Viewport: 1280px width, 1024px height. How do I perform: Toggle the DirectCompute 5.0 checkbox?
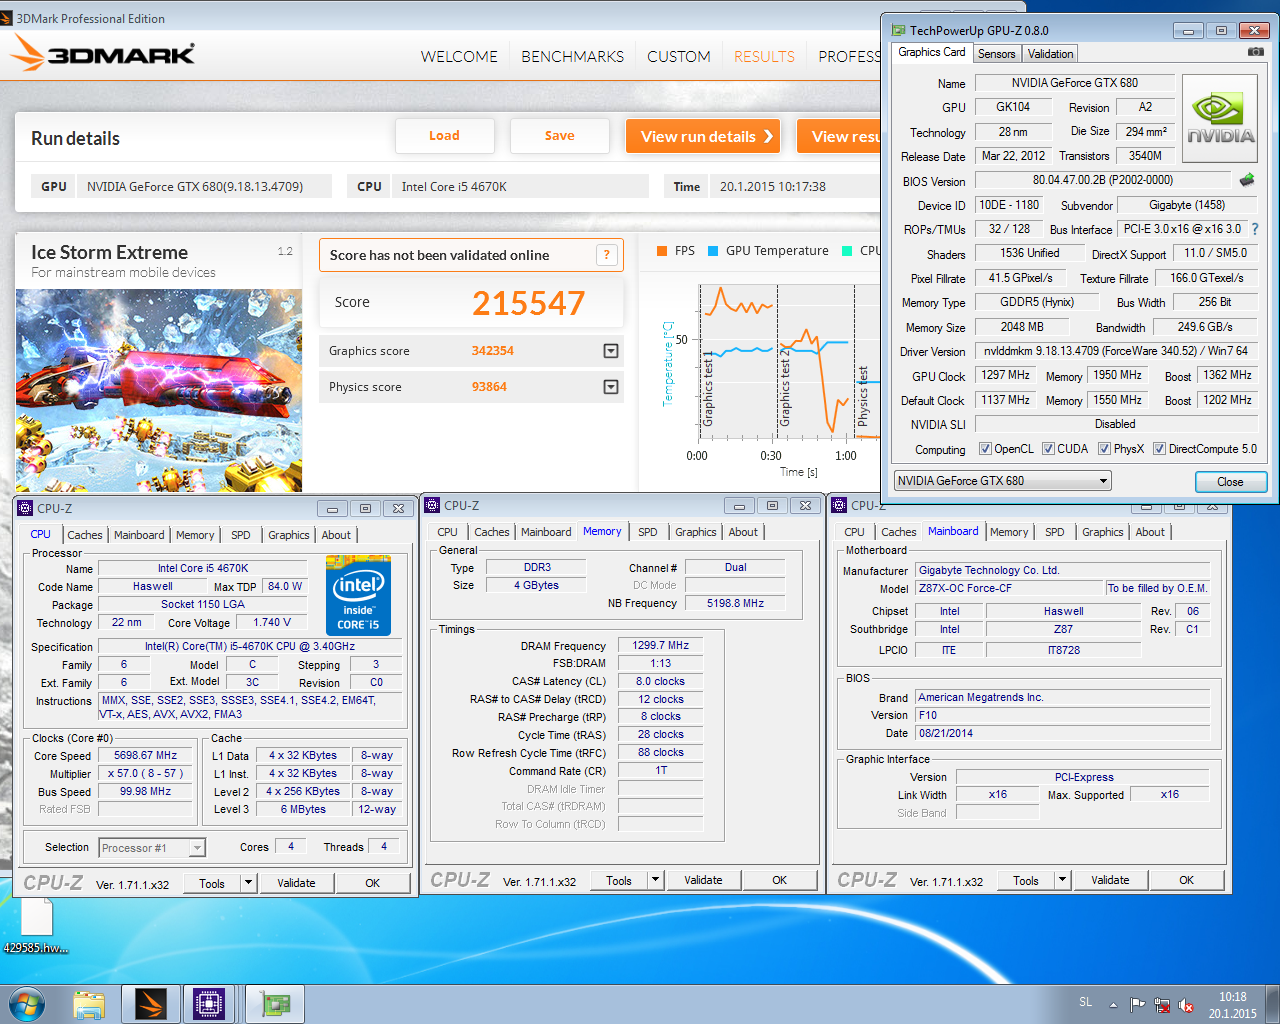[1159, 449]
